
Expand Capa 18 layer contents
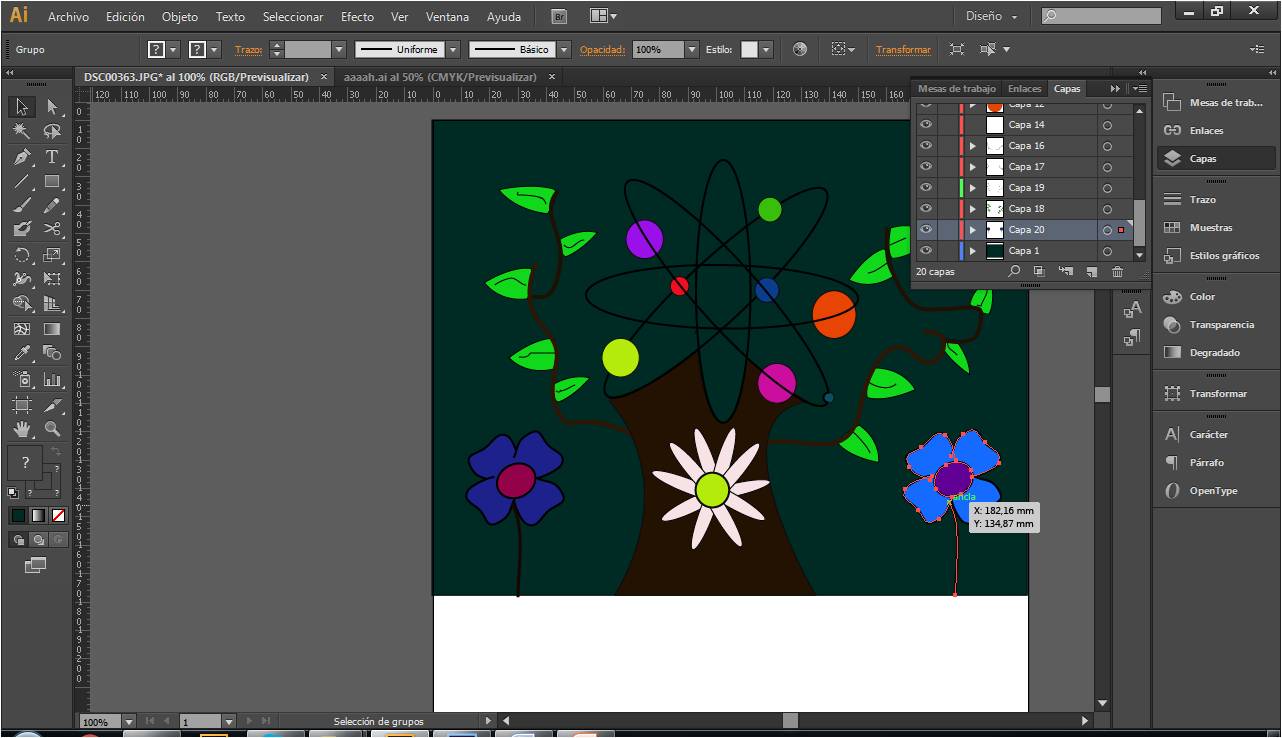(x=972, y=209)
